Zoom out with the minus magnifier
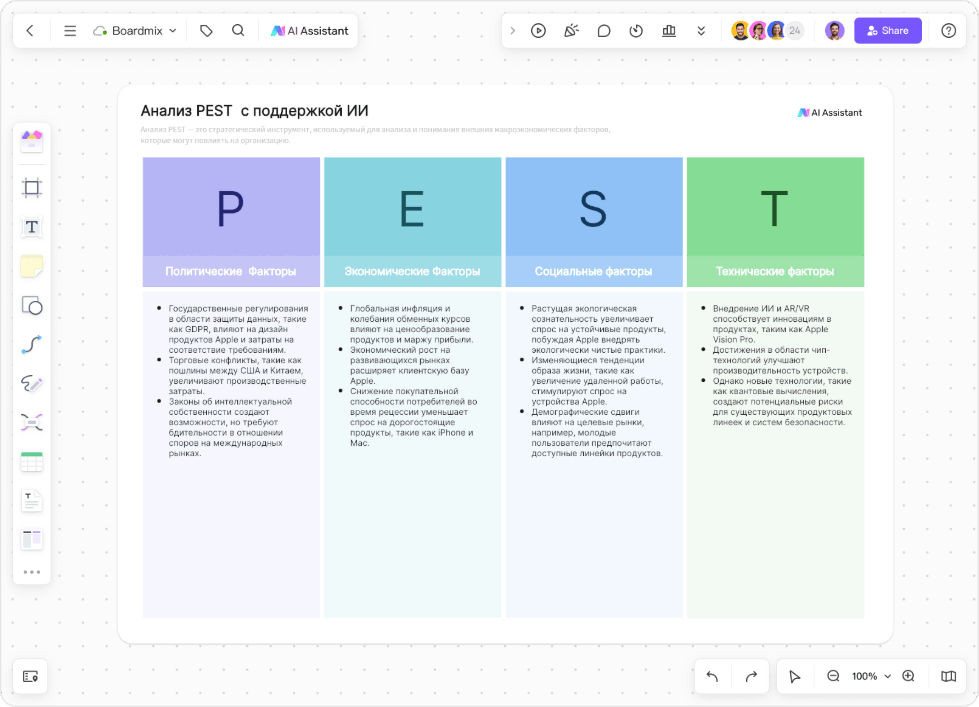 click(x=833, y=676)
